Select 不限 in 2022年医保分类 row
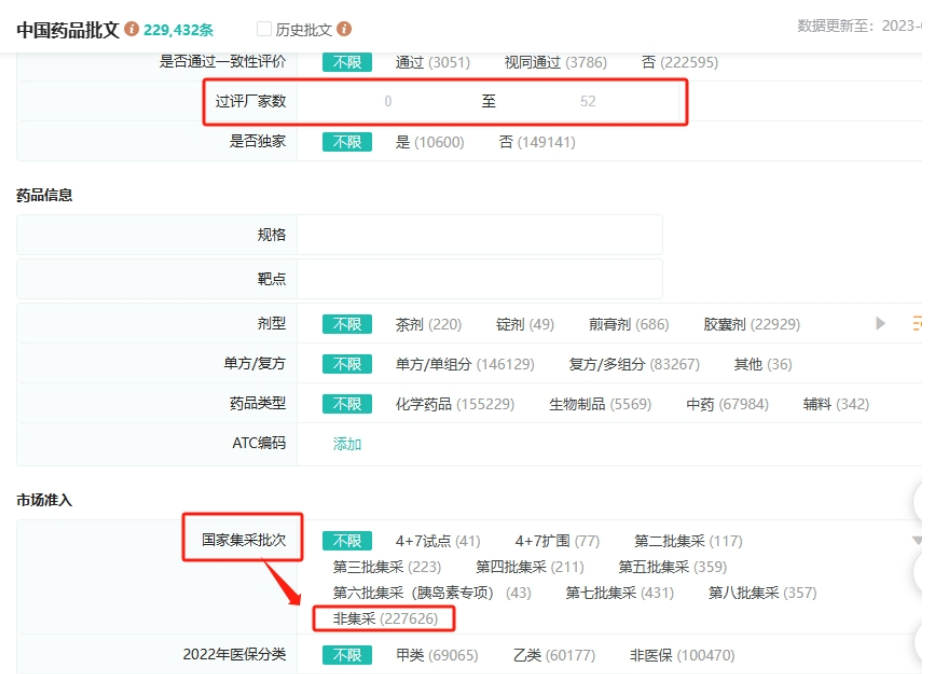Viewport: 931px width, 674px height. pos(347,655)
